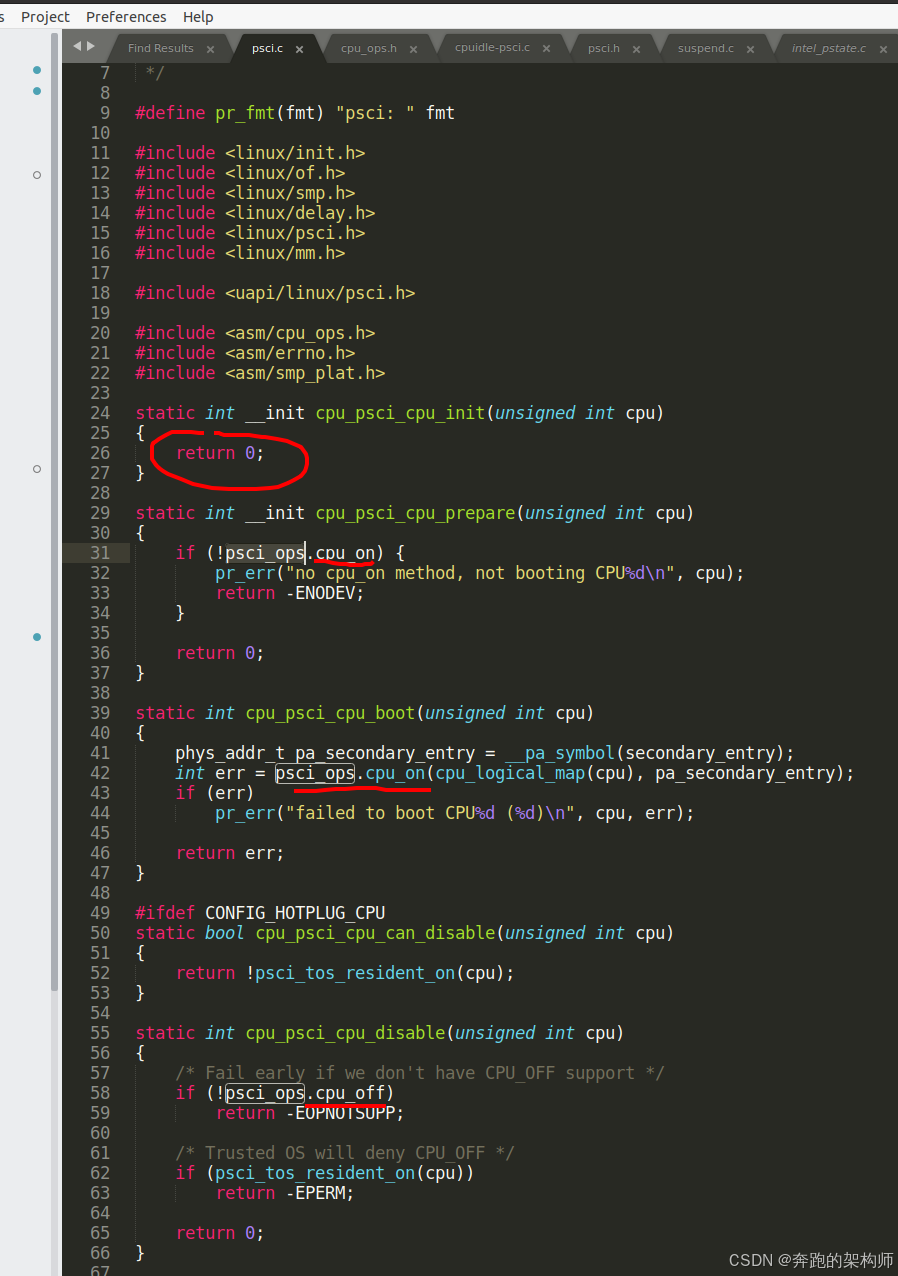
Task: Click the <linux/smp.h> include line
Action: [x=245, y=193]
